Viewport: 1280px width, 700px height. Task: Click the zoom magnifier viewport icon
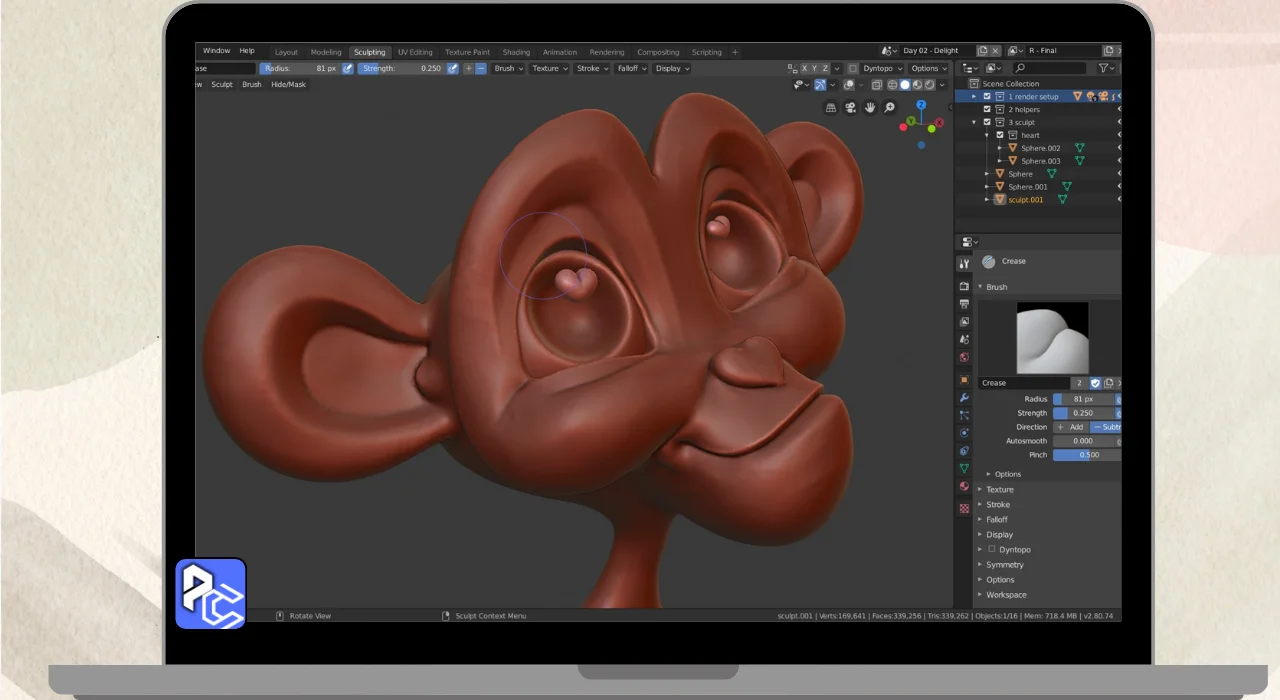(889, 108)
